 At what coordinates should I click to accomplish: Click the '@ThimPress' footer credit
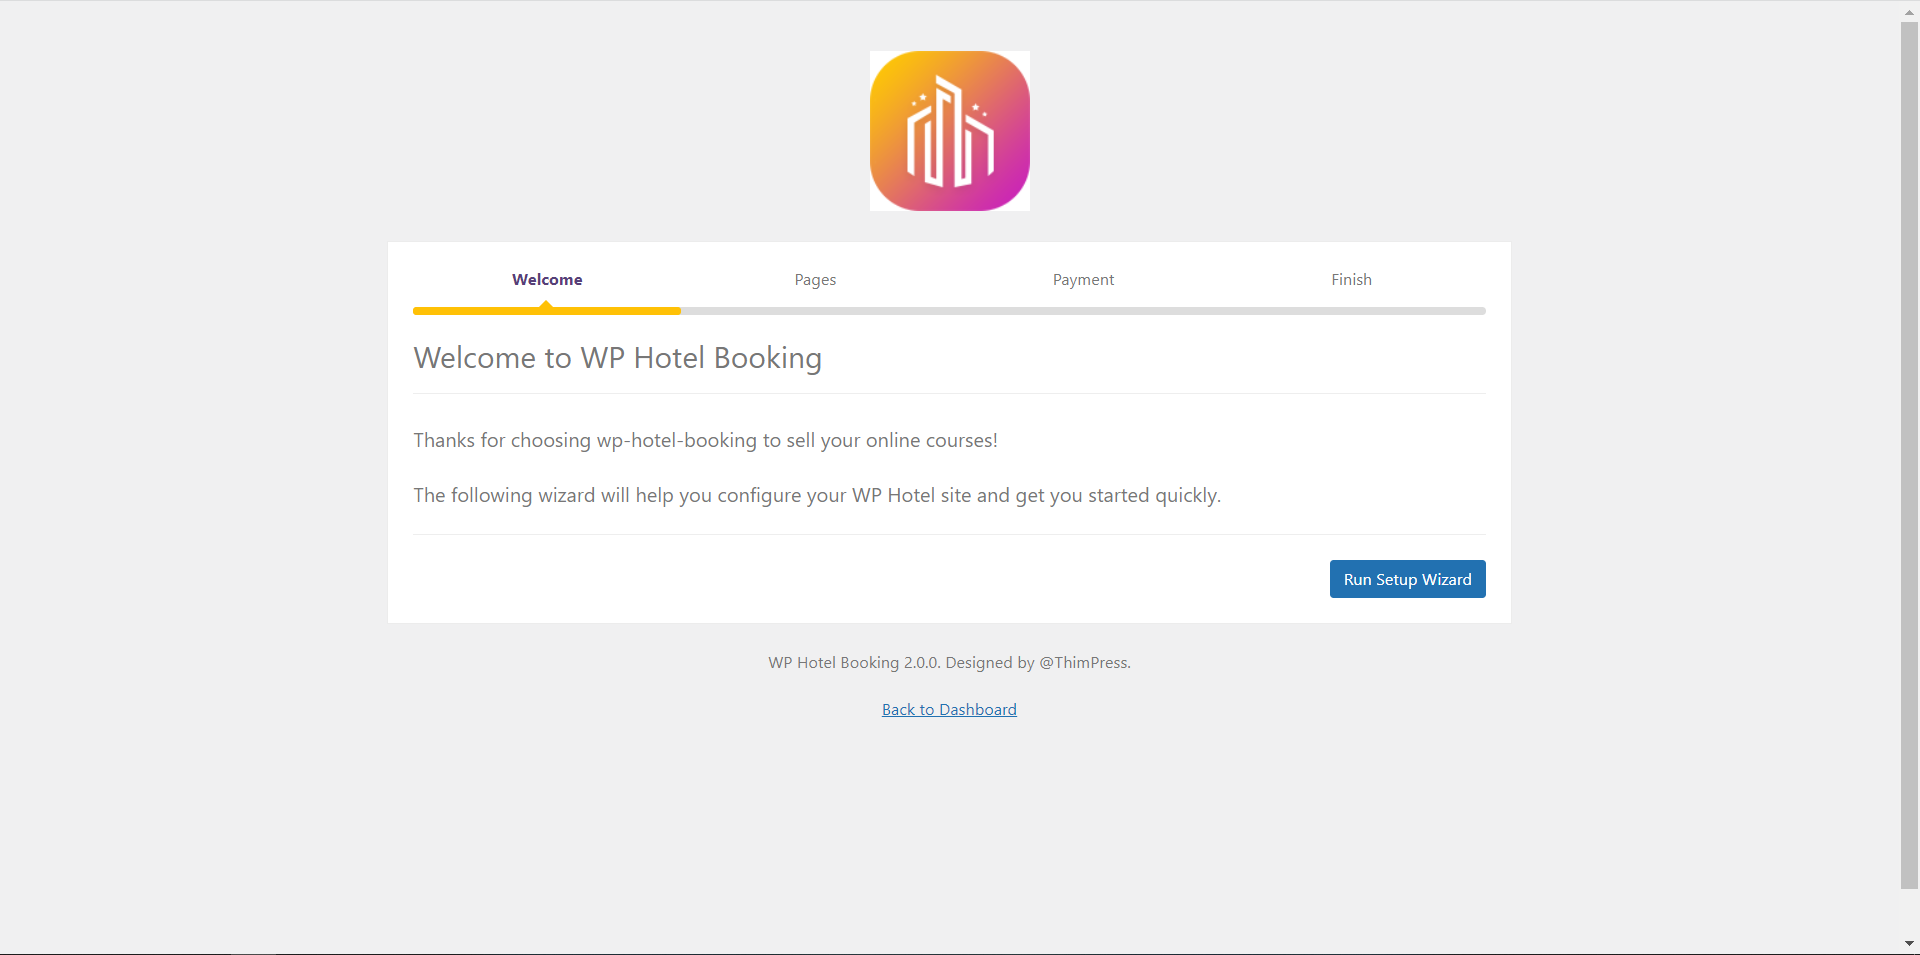pyautogui.click(x=1084, y=662)
